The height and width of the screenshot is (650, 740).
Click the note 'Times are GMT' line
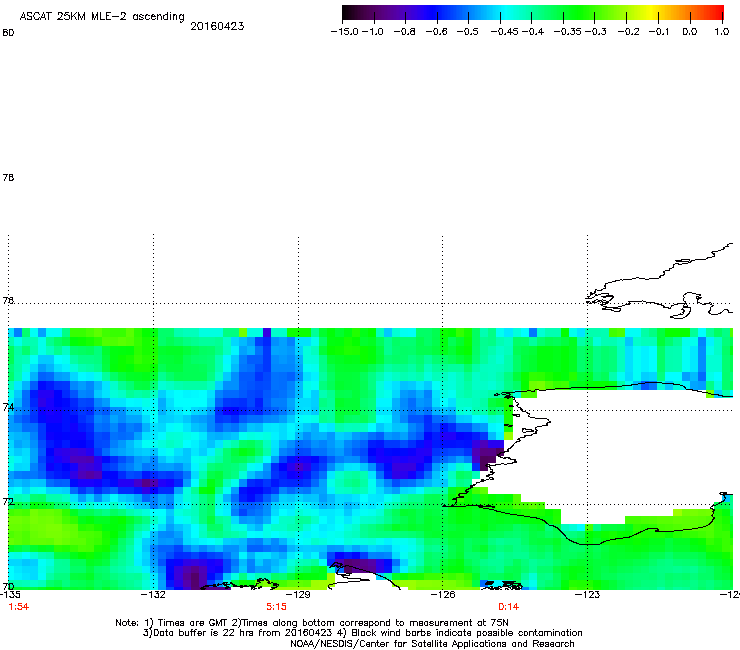click(311, 623)
